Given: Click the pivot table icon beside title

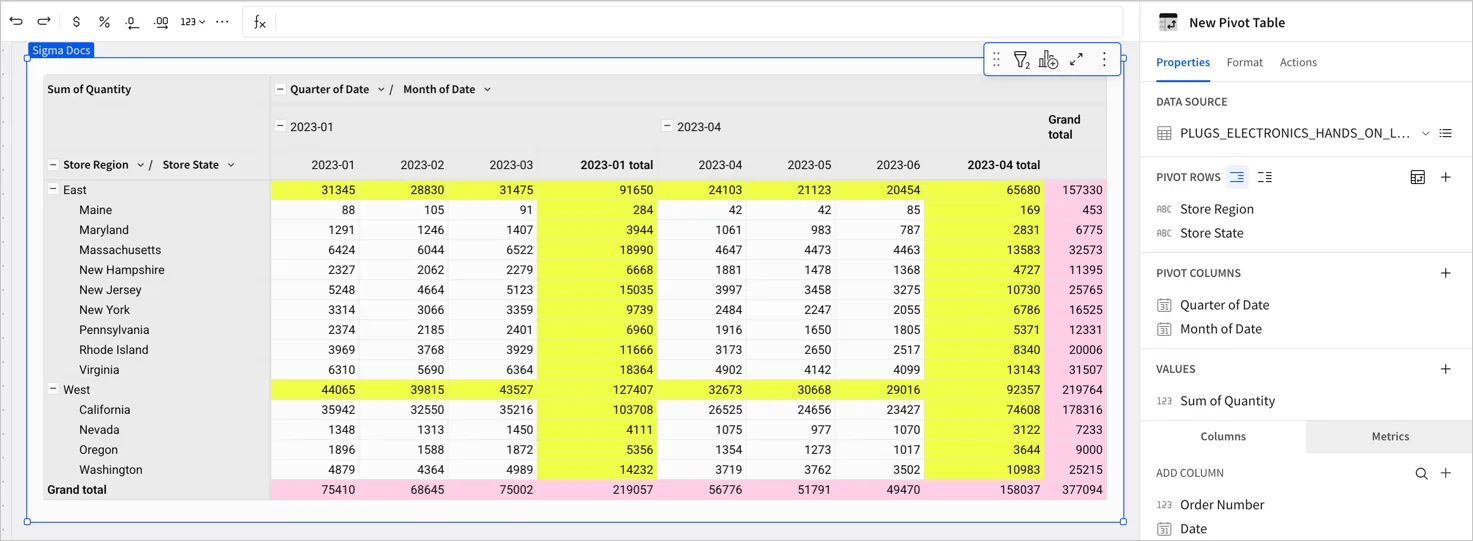Looking at the screenshot, I should 1168,22.
